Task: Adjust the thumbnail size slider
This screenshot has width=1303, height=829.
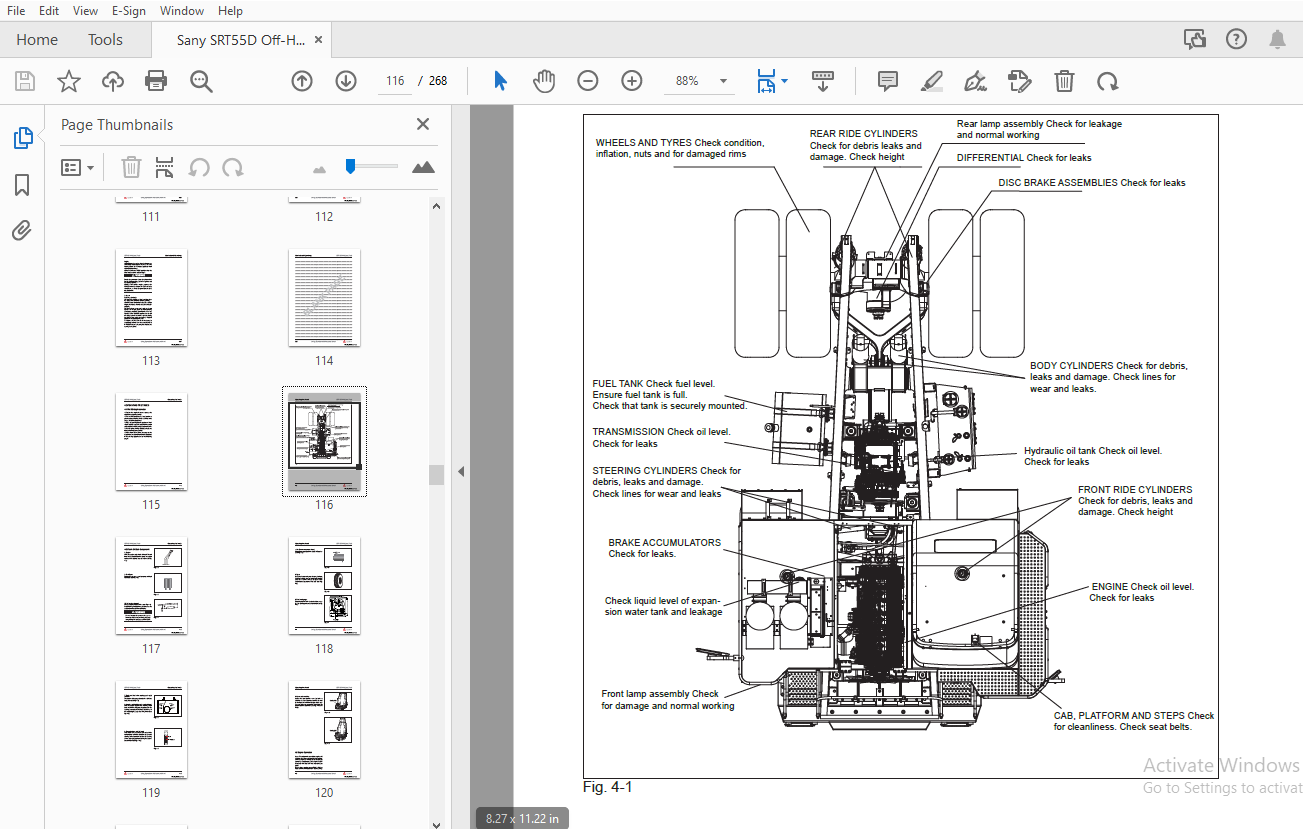Action: (x=351, y=166)
